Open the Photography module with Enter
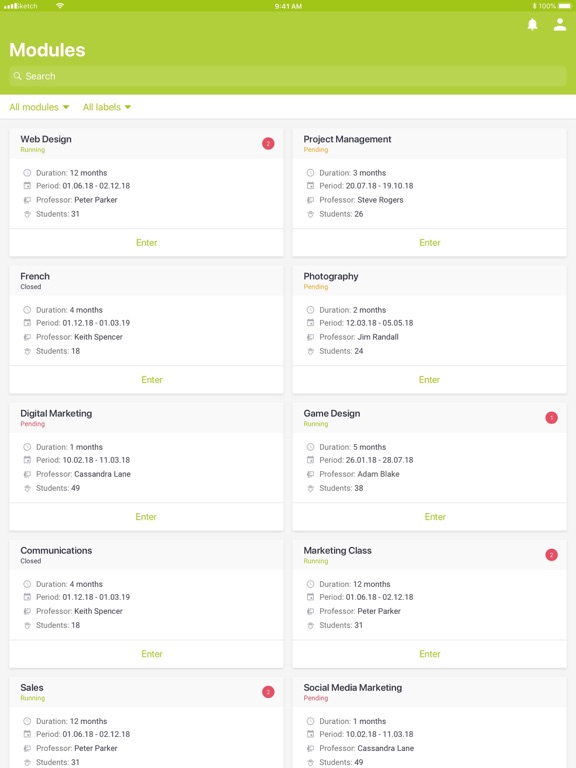 click(429, 380)
